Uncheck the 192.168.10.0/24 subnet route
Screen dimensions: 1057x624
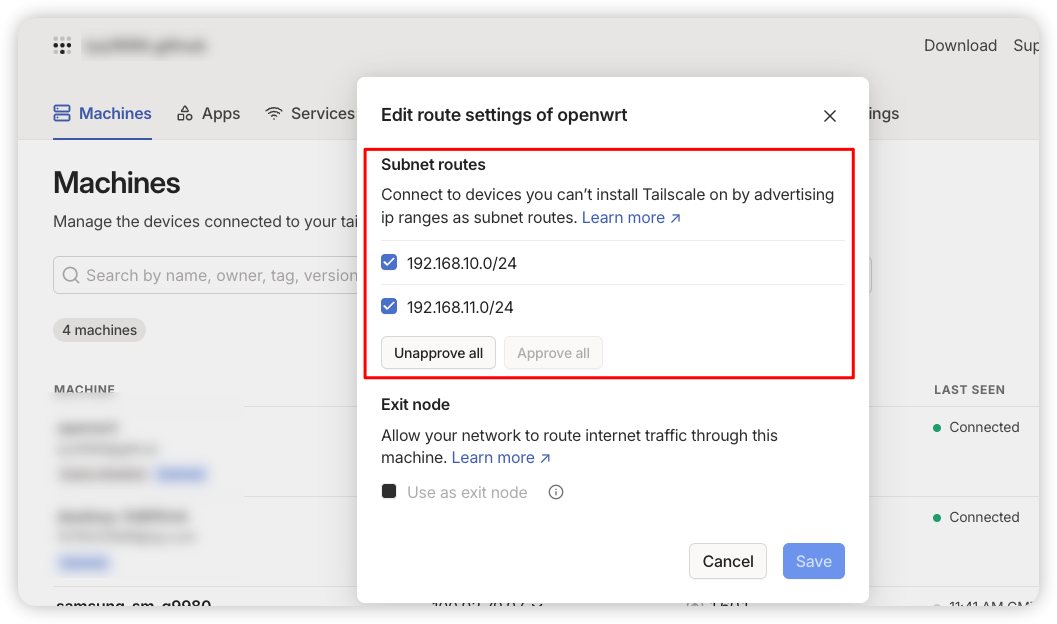tap(389, 263)
